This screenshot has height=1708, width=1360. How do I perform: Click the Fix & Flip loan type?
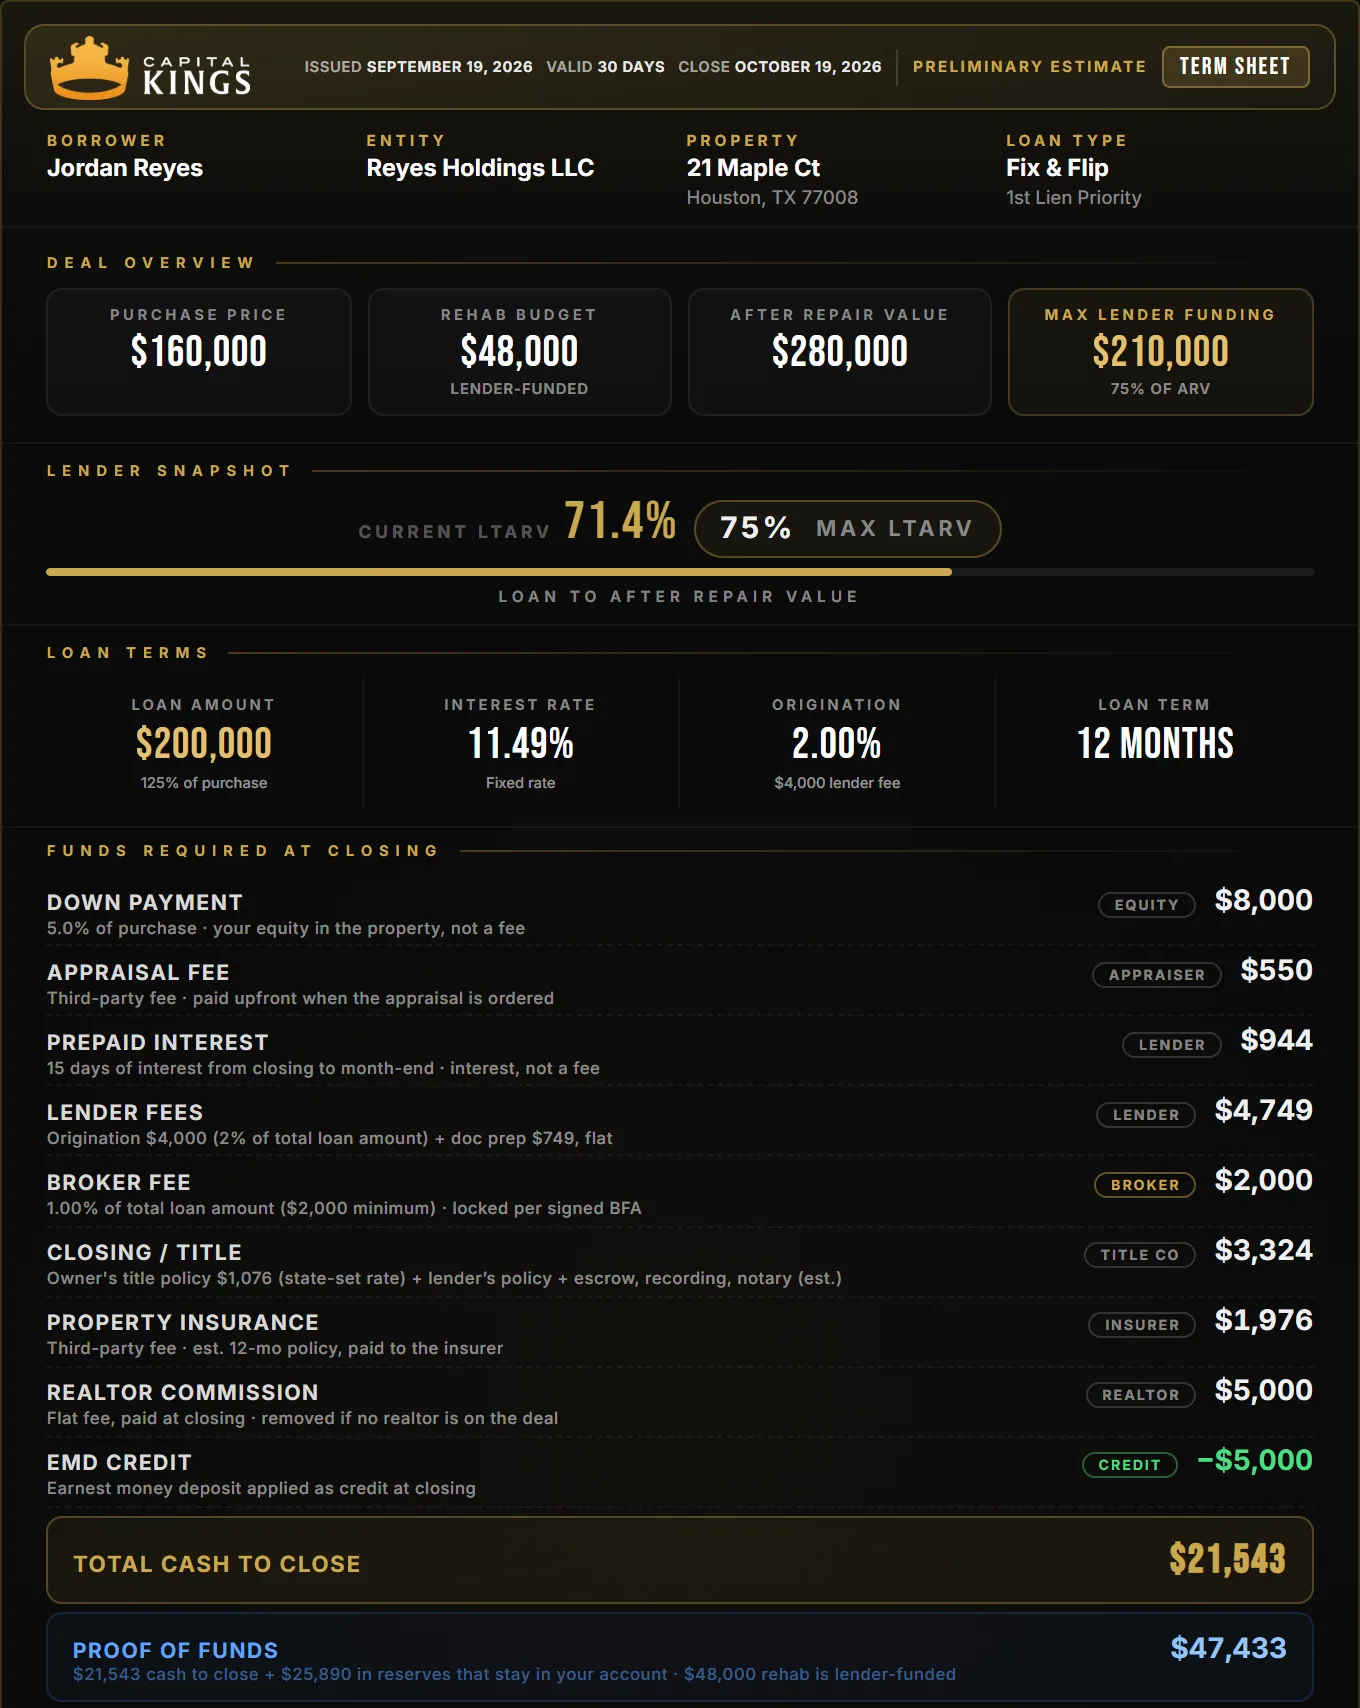(x=1057, y=168)
